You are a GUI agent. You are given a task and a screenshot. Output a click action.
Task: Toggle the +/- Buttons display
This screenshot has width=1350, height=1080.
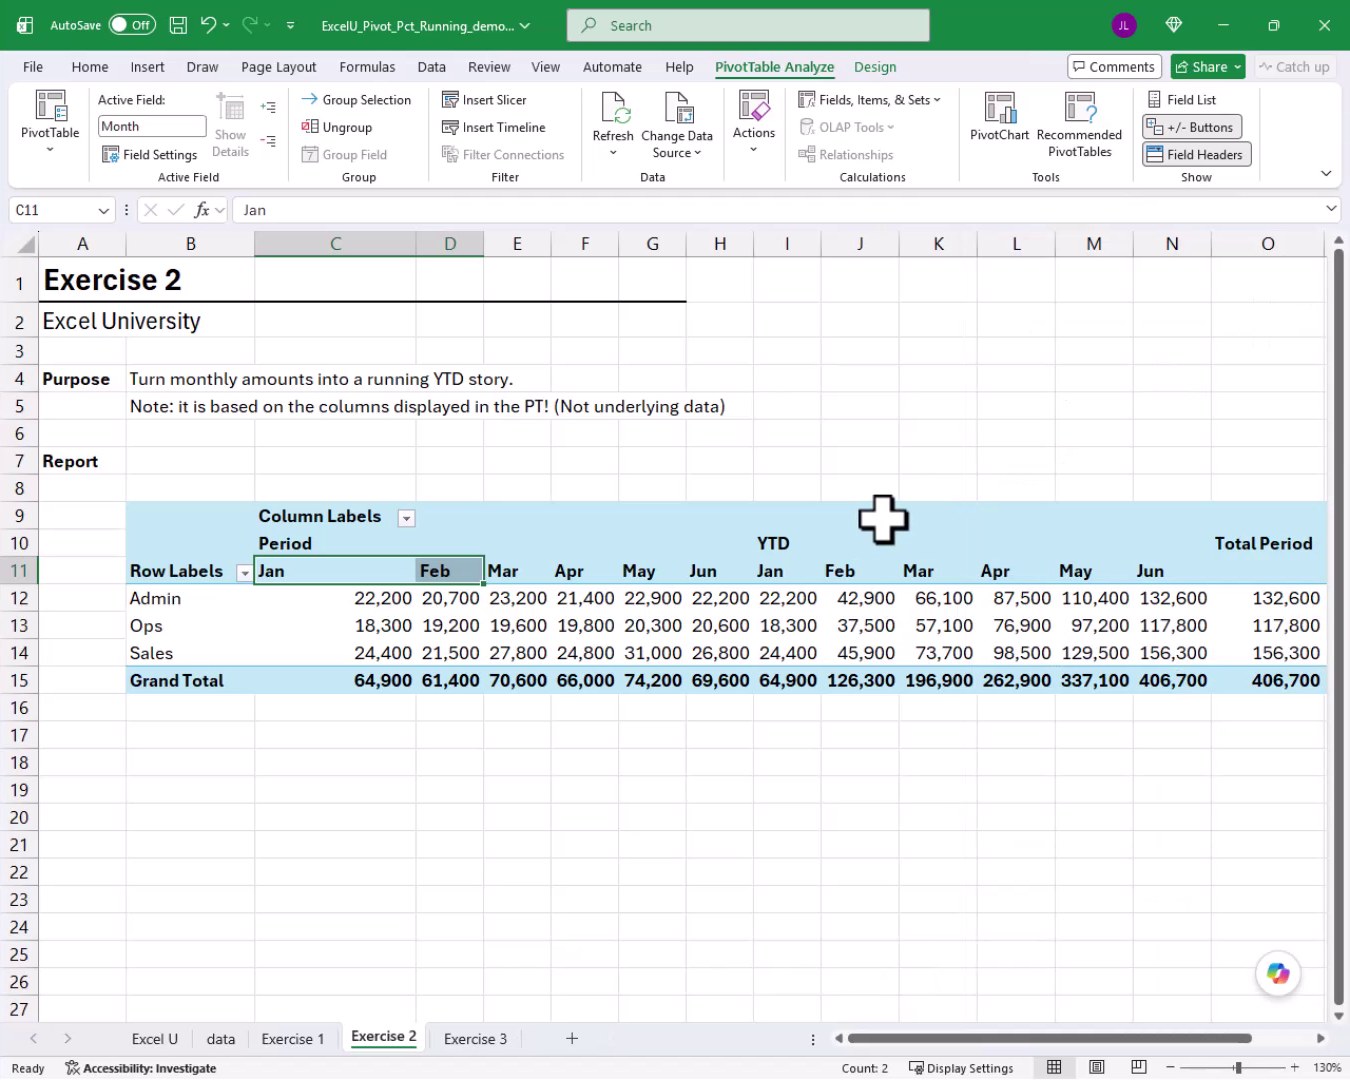(1191, 127)
